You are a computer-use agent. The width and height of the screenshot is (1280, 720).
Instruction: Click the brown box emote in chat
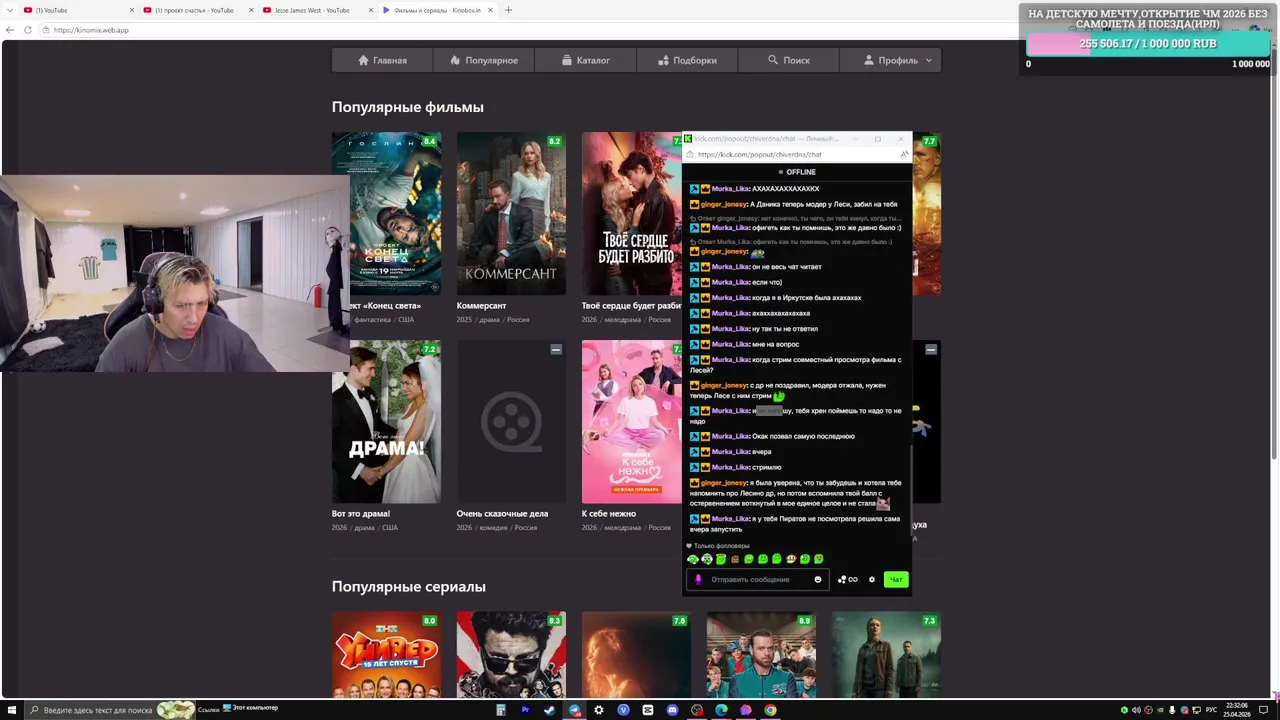pyautogui.click(x=735, y=559)
